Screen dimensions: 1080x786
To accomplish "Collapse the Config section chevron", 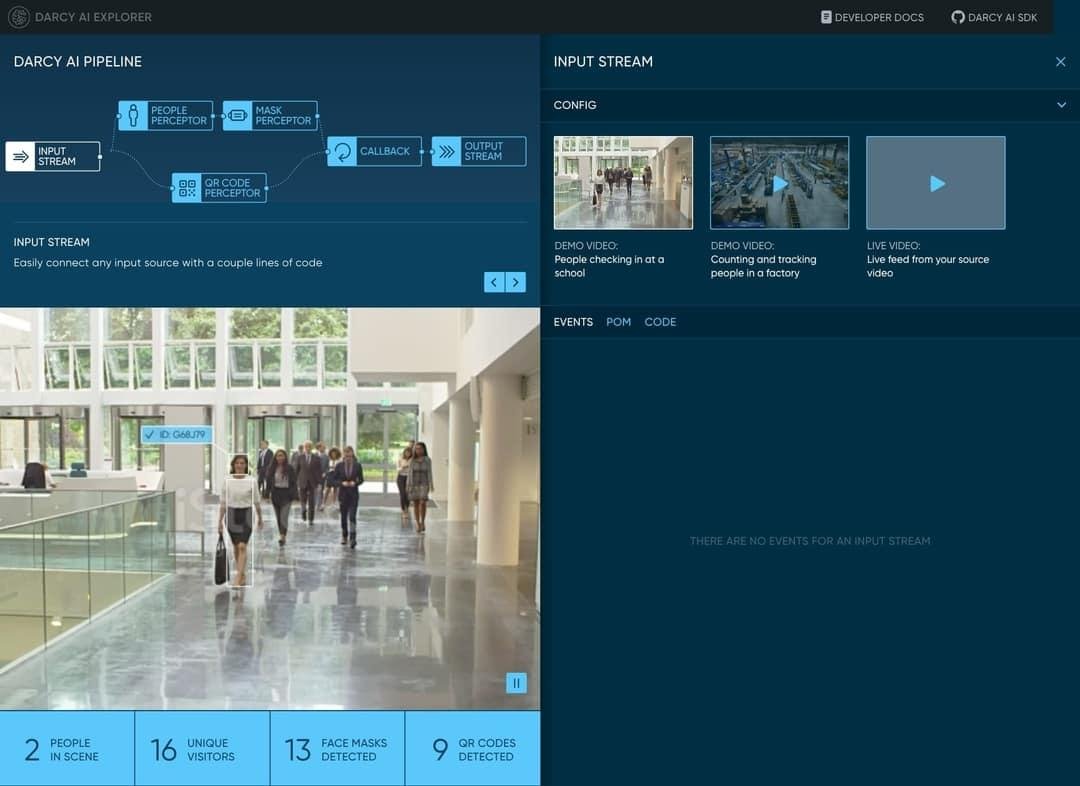I will pos(1061,105).
